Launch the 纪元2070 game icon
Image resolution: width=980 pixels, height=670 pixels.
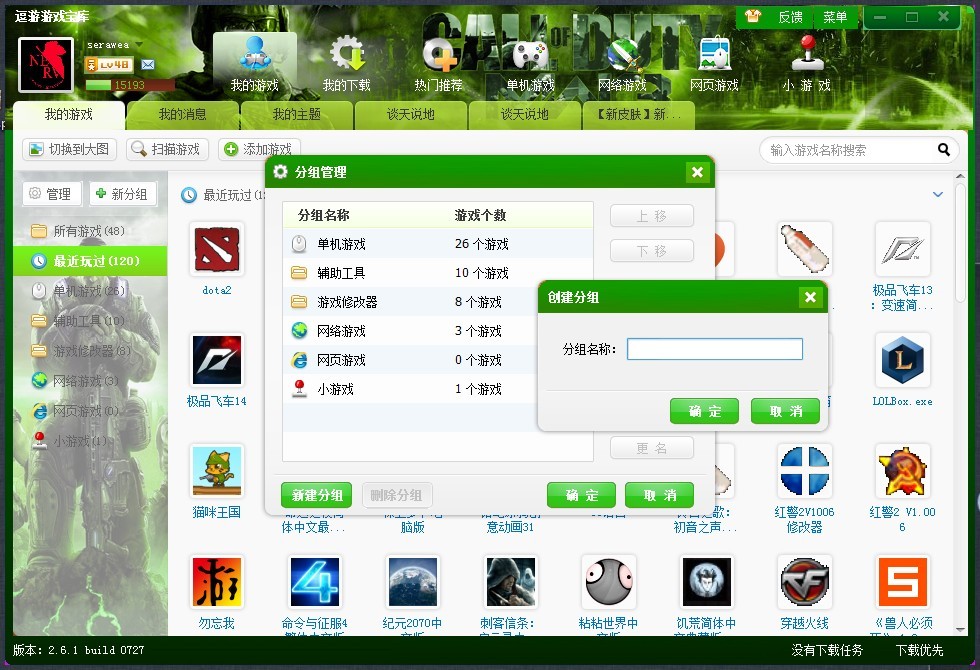pyautogui.click(x=412, y=582)
